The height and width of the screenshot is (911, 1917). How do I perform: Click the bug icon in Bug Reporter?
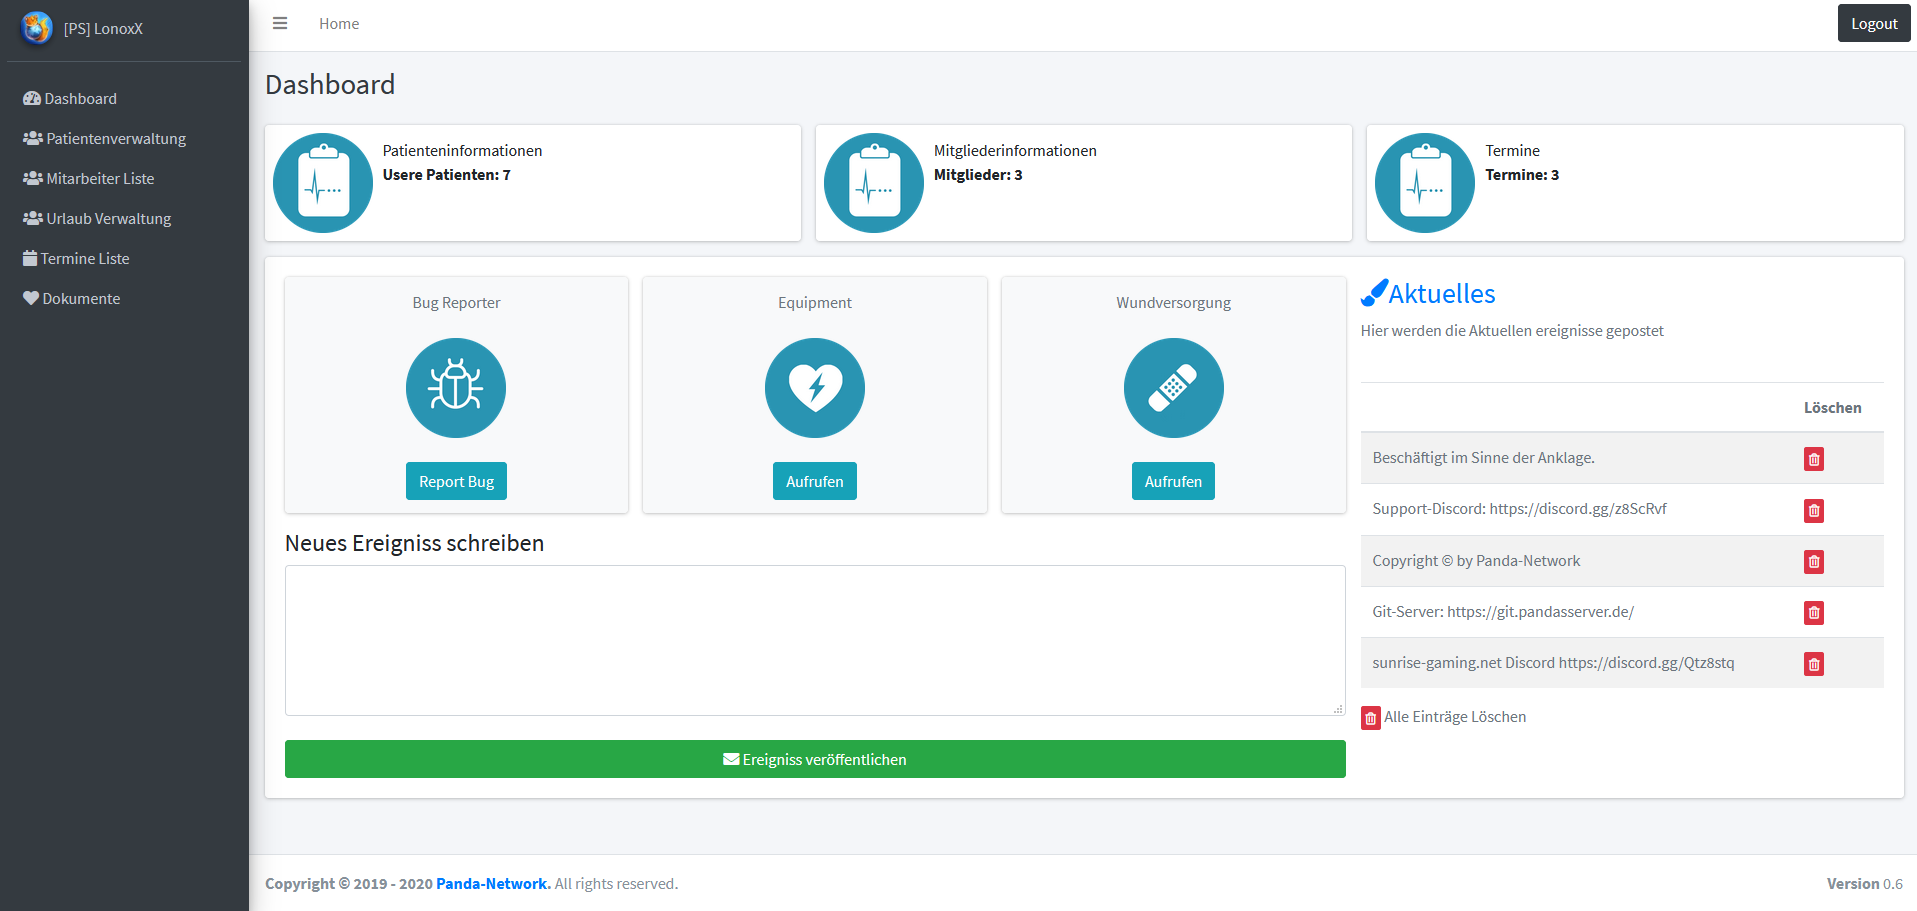[456, 388]
